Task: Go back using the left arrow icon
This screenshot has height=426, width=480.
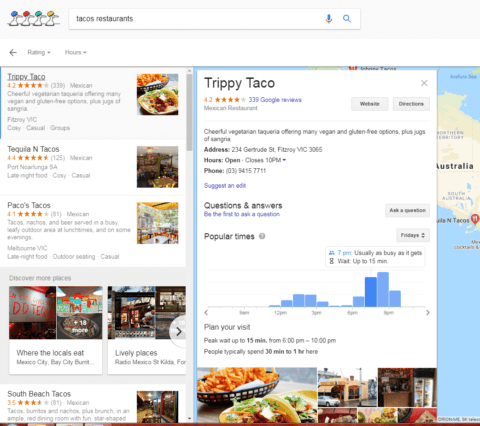Action: (13, 52)
